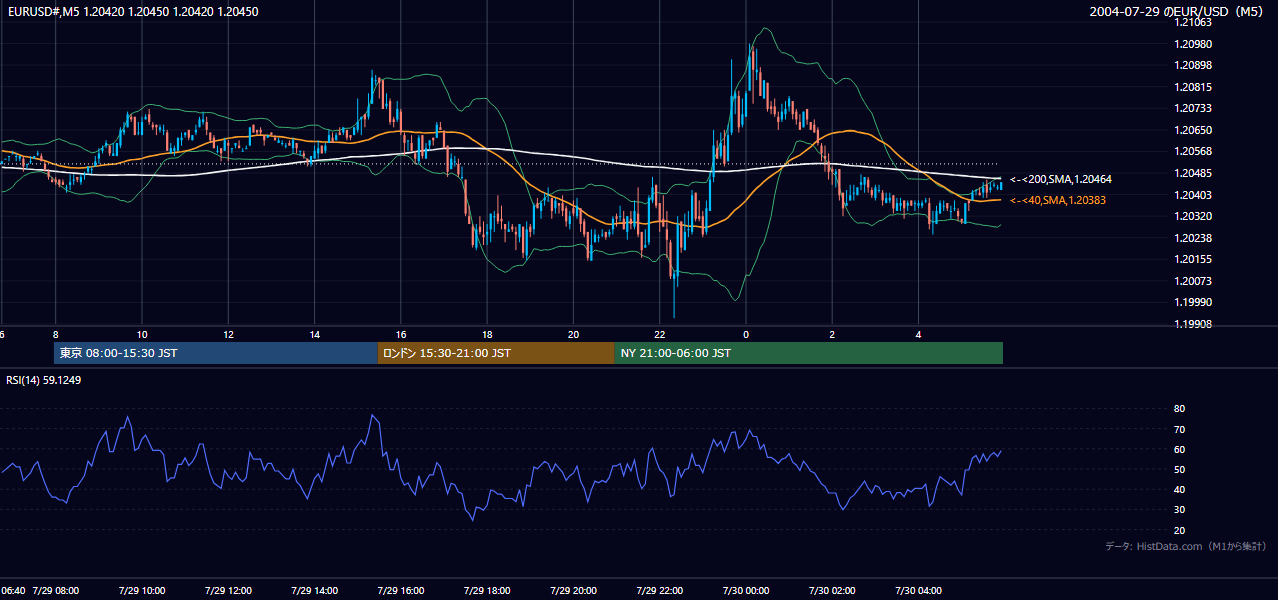Click price axis label 1.19908

(x=1193, y=324)
